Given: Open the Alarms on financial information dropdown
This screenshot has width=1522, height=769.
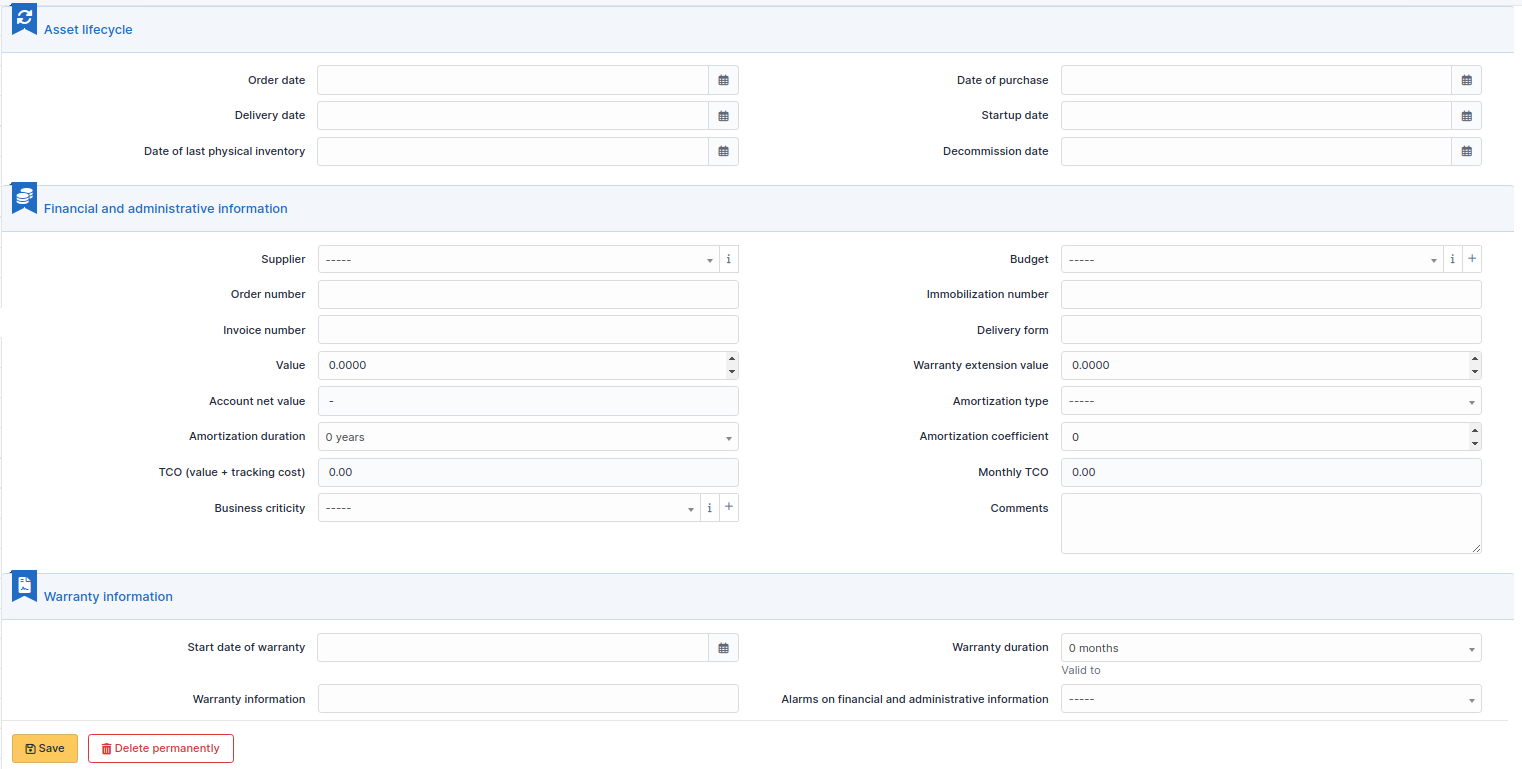Looking at the screenshot, I should pos(1271,699).
